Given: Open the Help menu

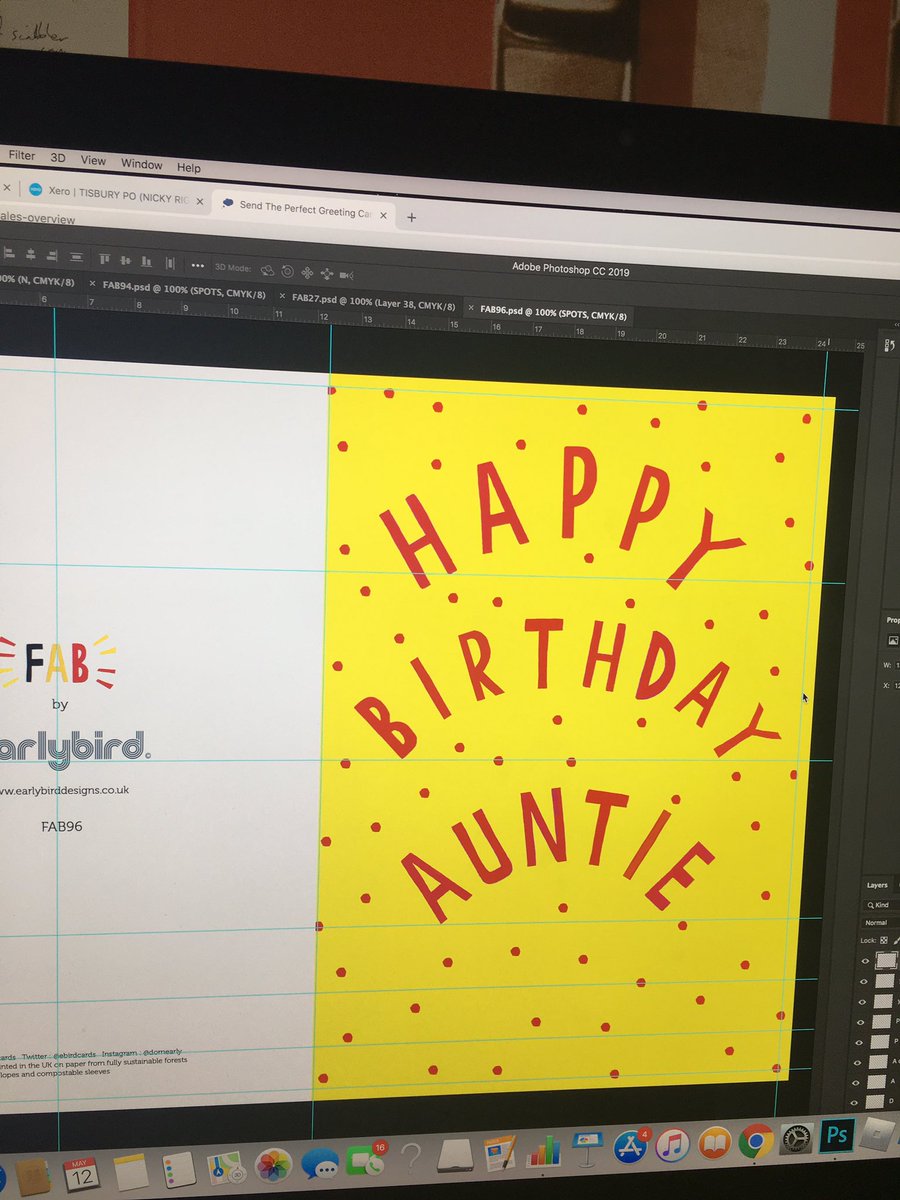Looking at the screenshot, I should [188, 168].
